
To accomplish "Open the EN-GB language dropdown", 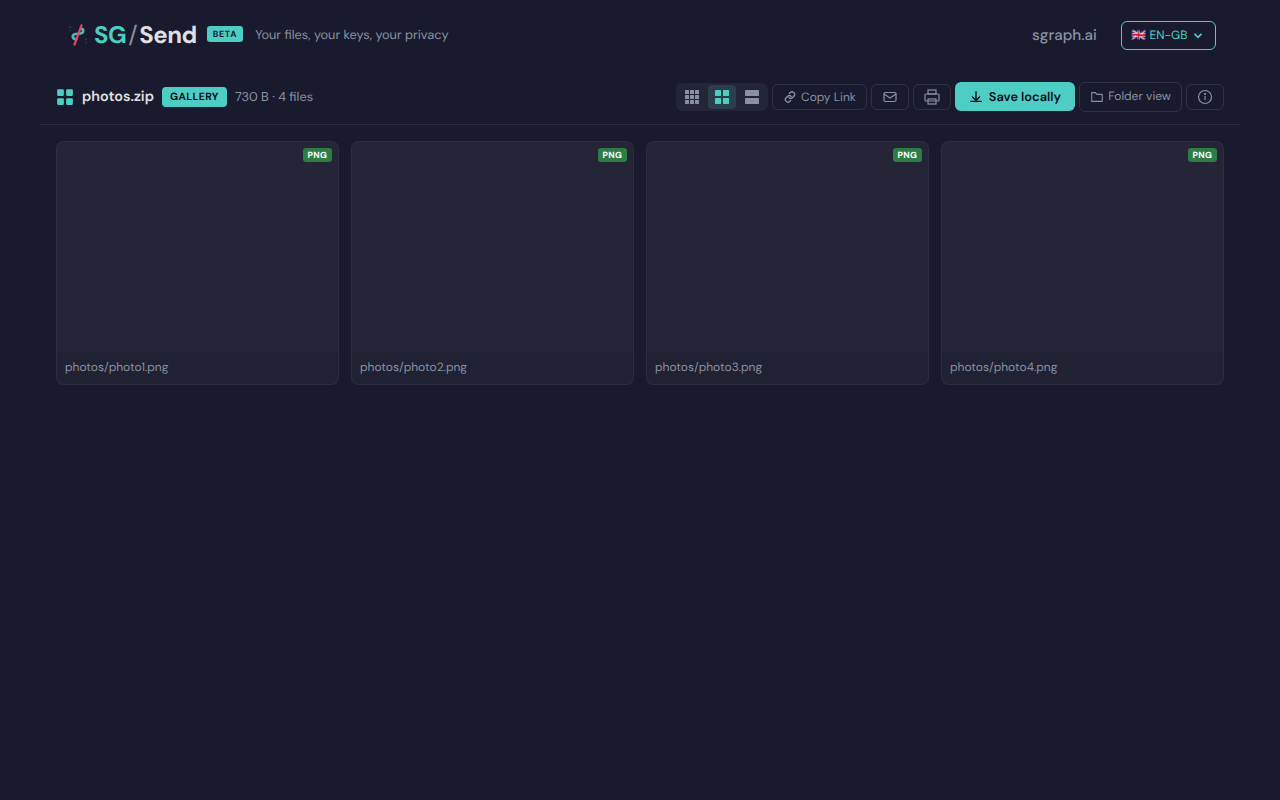I will pyautogui.click(x=1167, y=34).
